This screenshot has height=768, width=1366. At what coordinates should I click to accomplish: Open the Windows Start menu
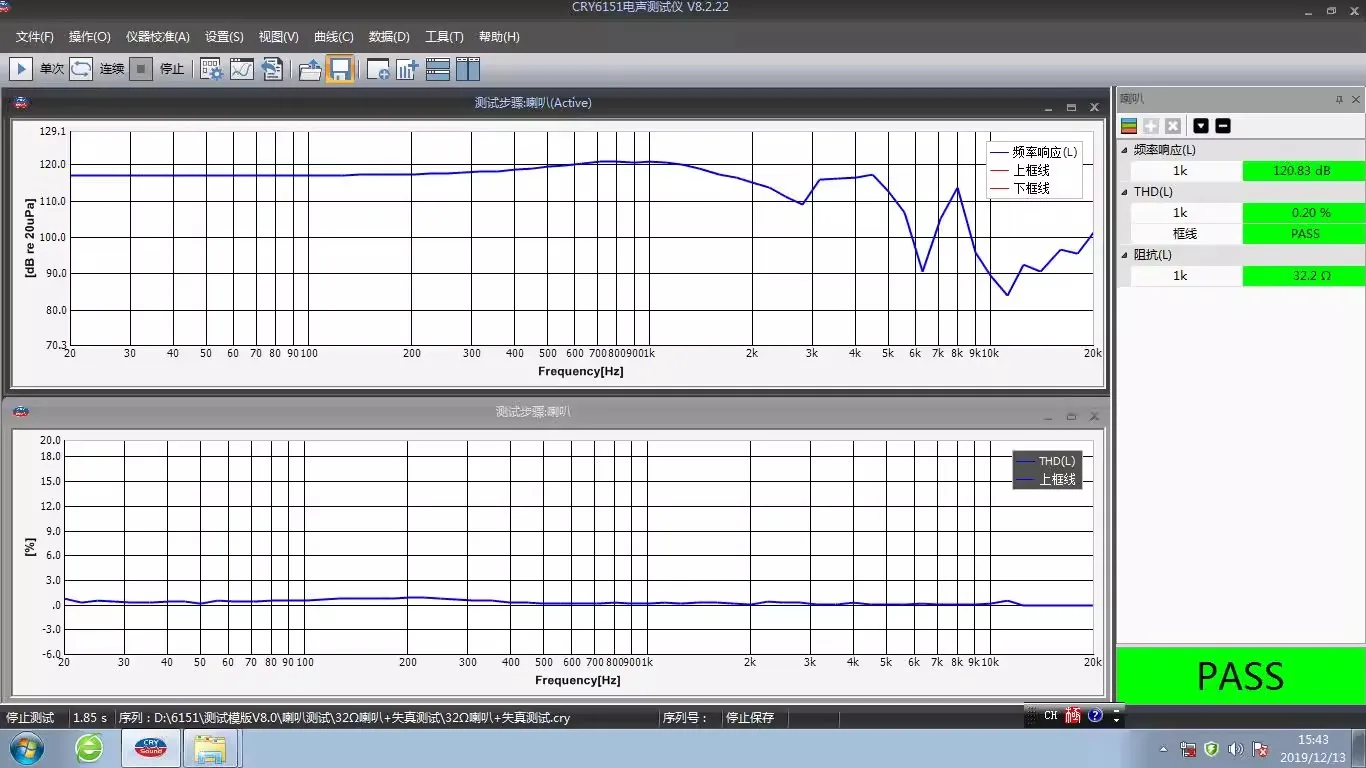point(26,748)
